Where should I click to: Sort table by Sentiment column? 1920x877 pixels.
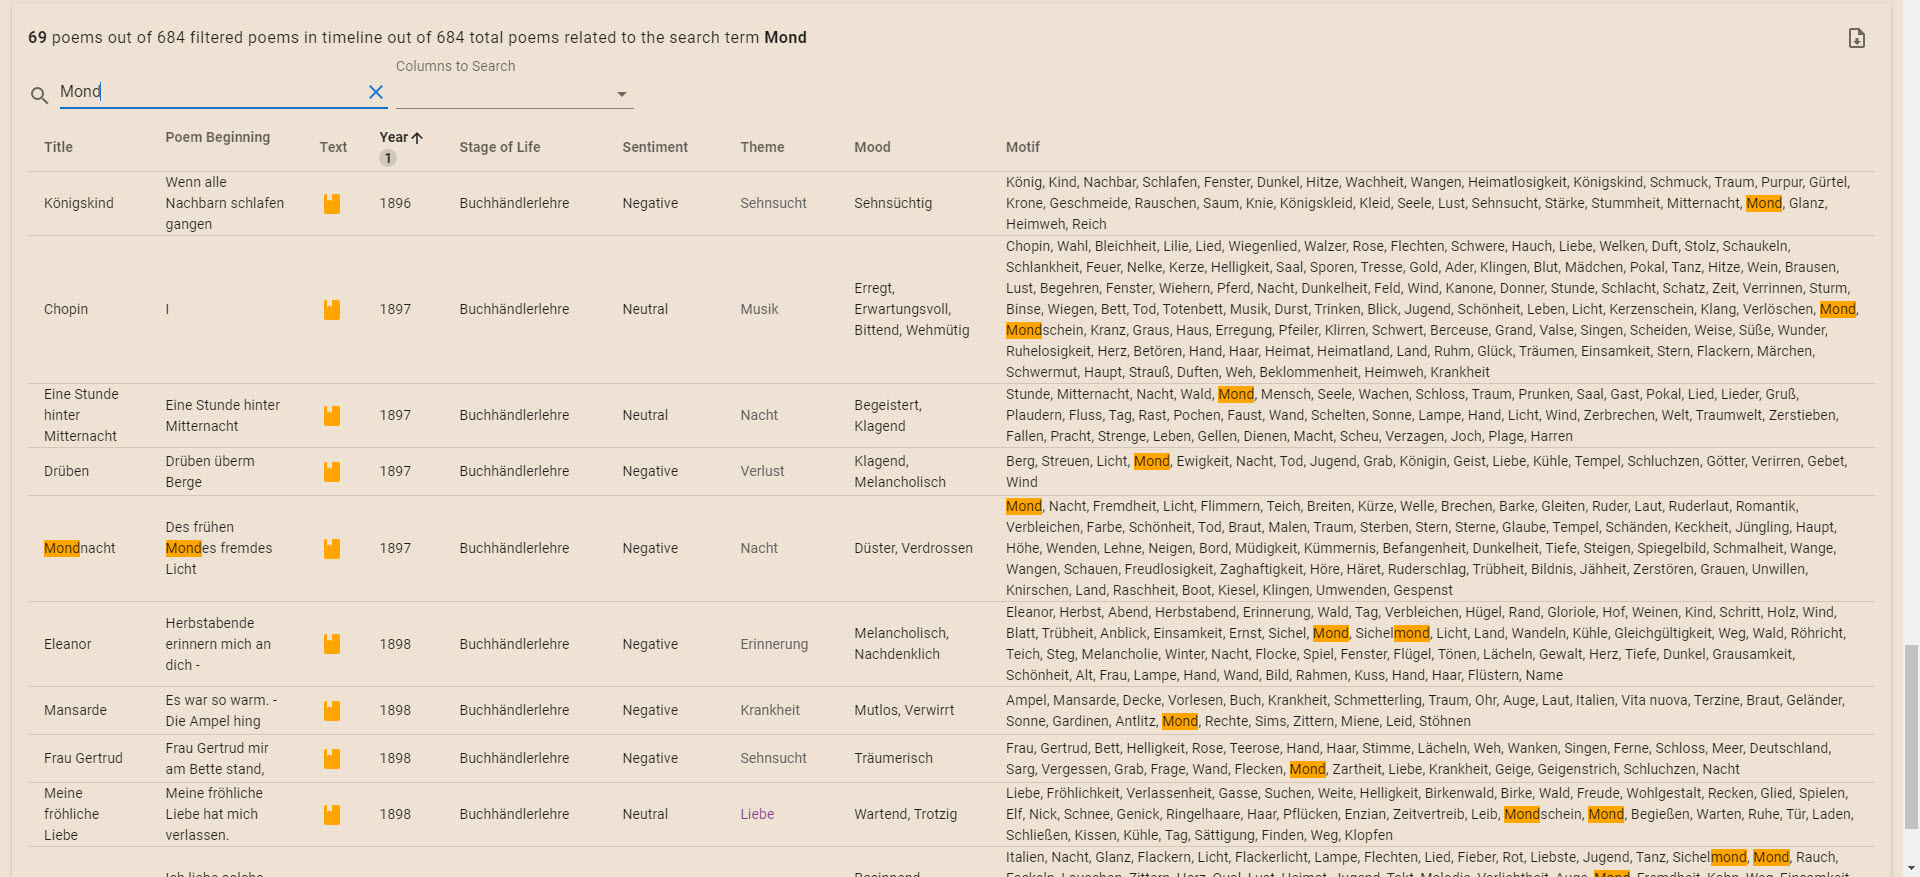pos(654,147)
